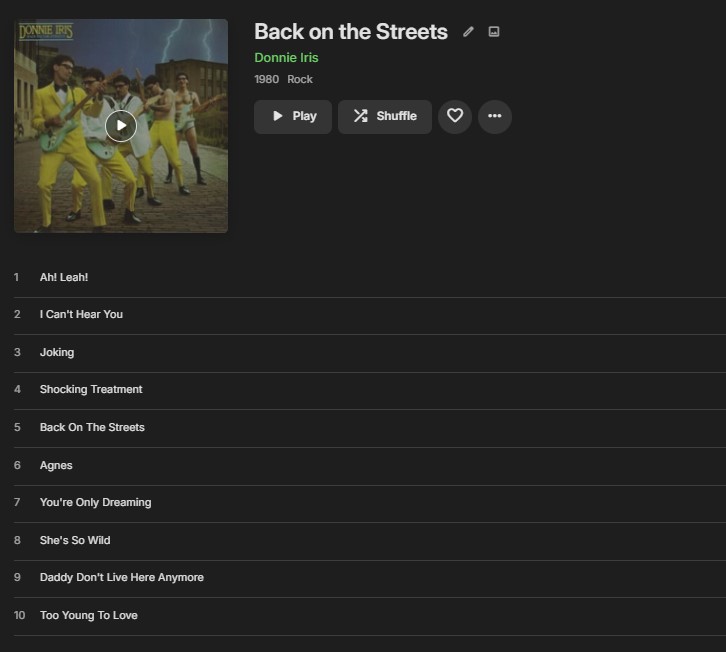Click the Rock genre label

click(x=300, y=79)
